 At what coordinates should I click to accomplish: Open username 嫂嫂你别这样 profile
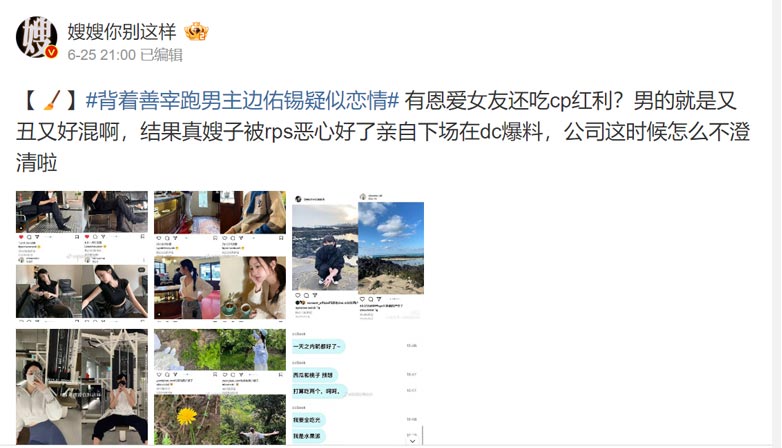[122, 31]
